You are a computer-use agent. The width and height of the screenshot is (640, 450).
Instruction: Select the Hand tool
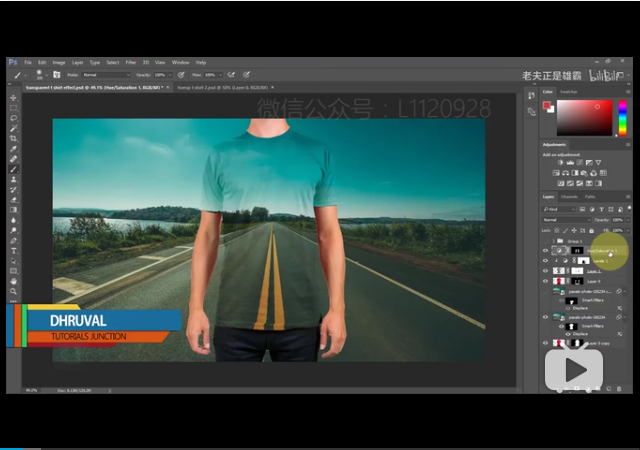click(x=13, y=281)
